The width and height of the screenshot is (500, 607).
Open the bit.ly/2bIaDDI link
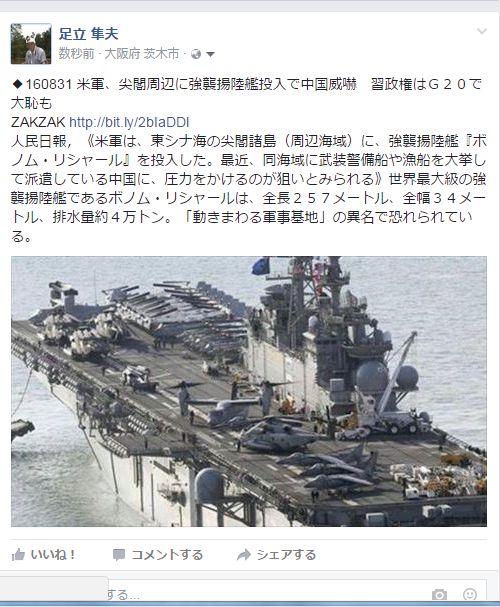[129, 122]
